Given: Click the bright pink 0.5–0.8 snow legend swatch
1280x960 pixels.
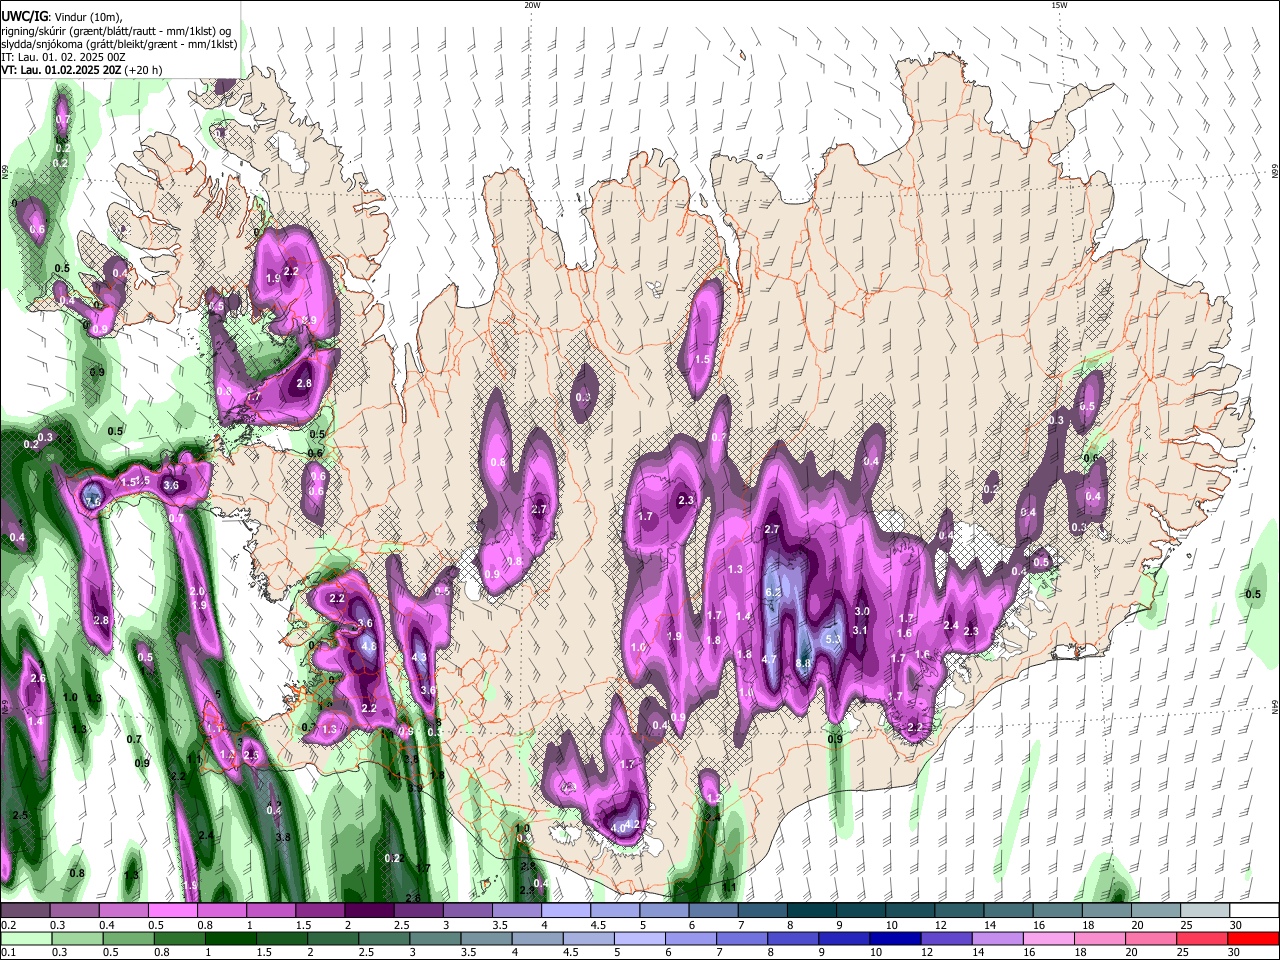Looking at the screenshot, I should tap(173, 911).
